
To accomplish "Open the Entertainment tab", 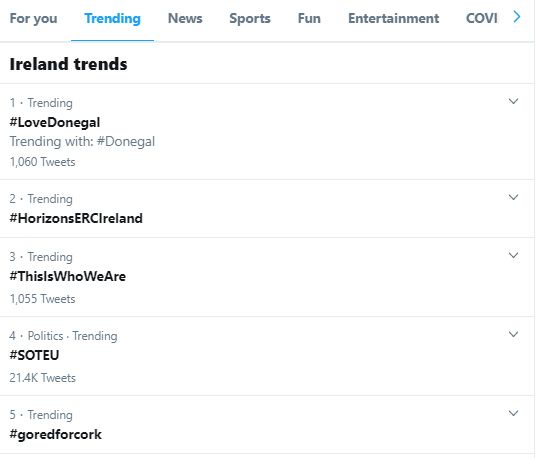I will [x=393, y=18].
